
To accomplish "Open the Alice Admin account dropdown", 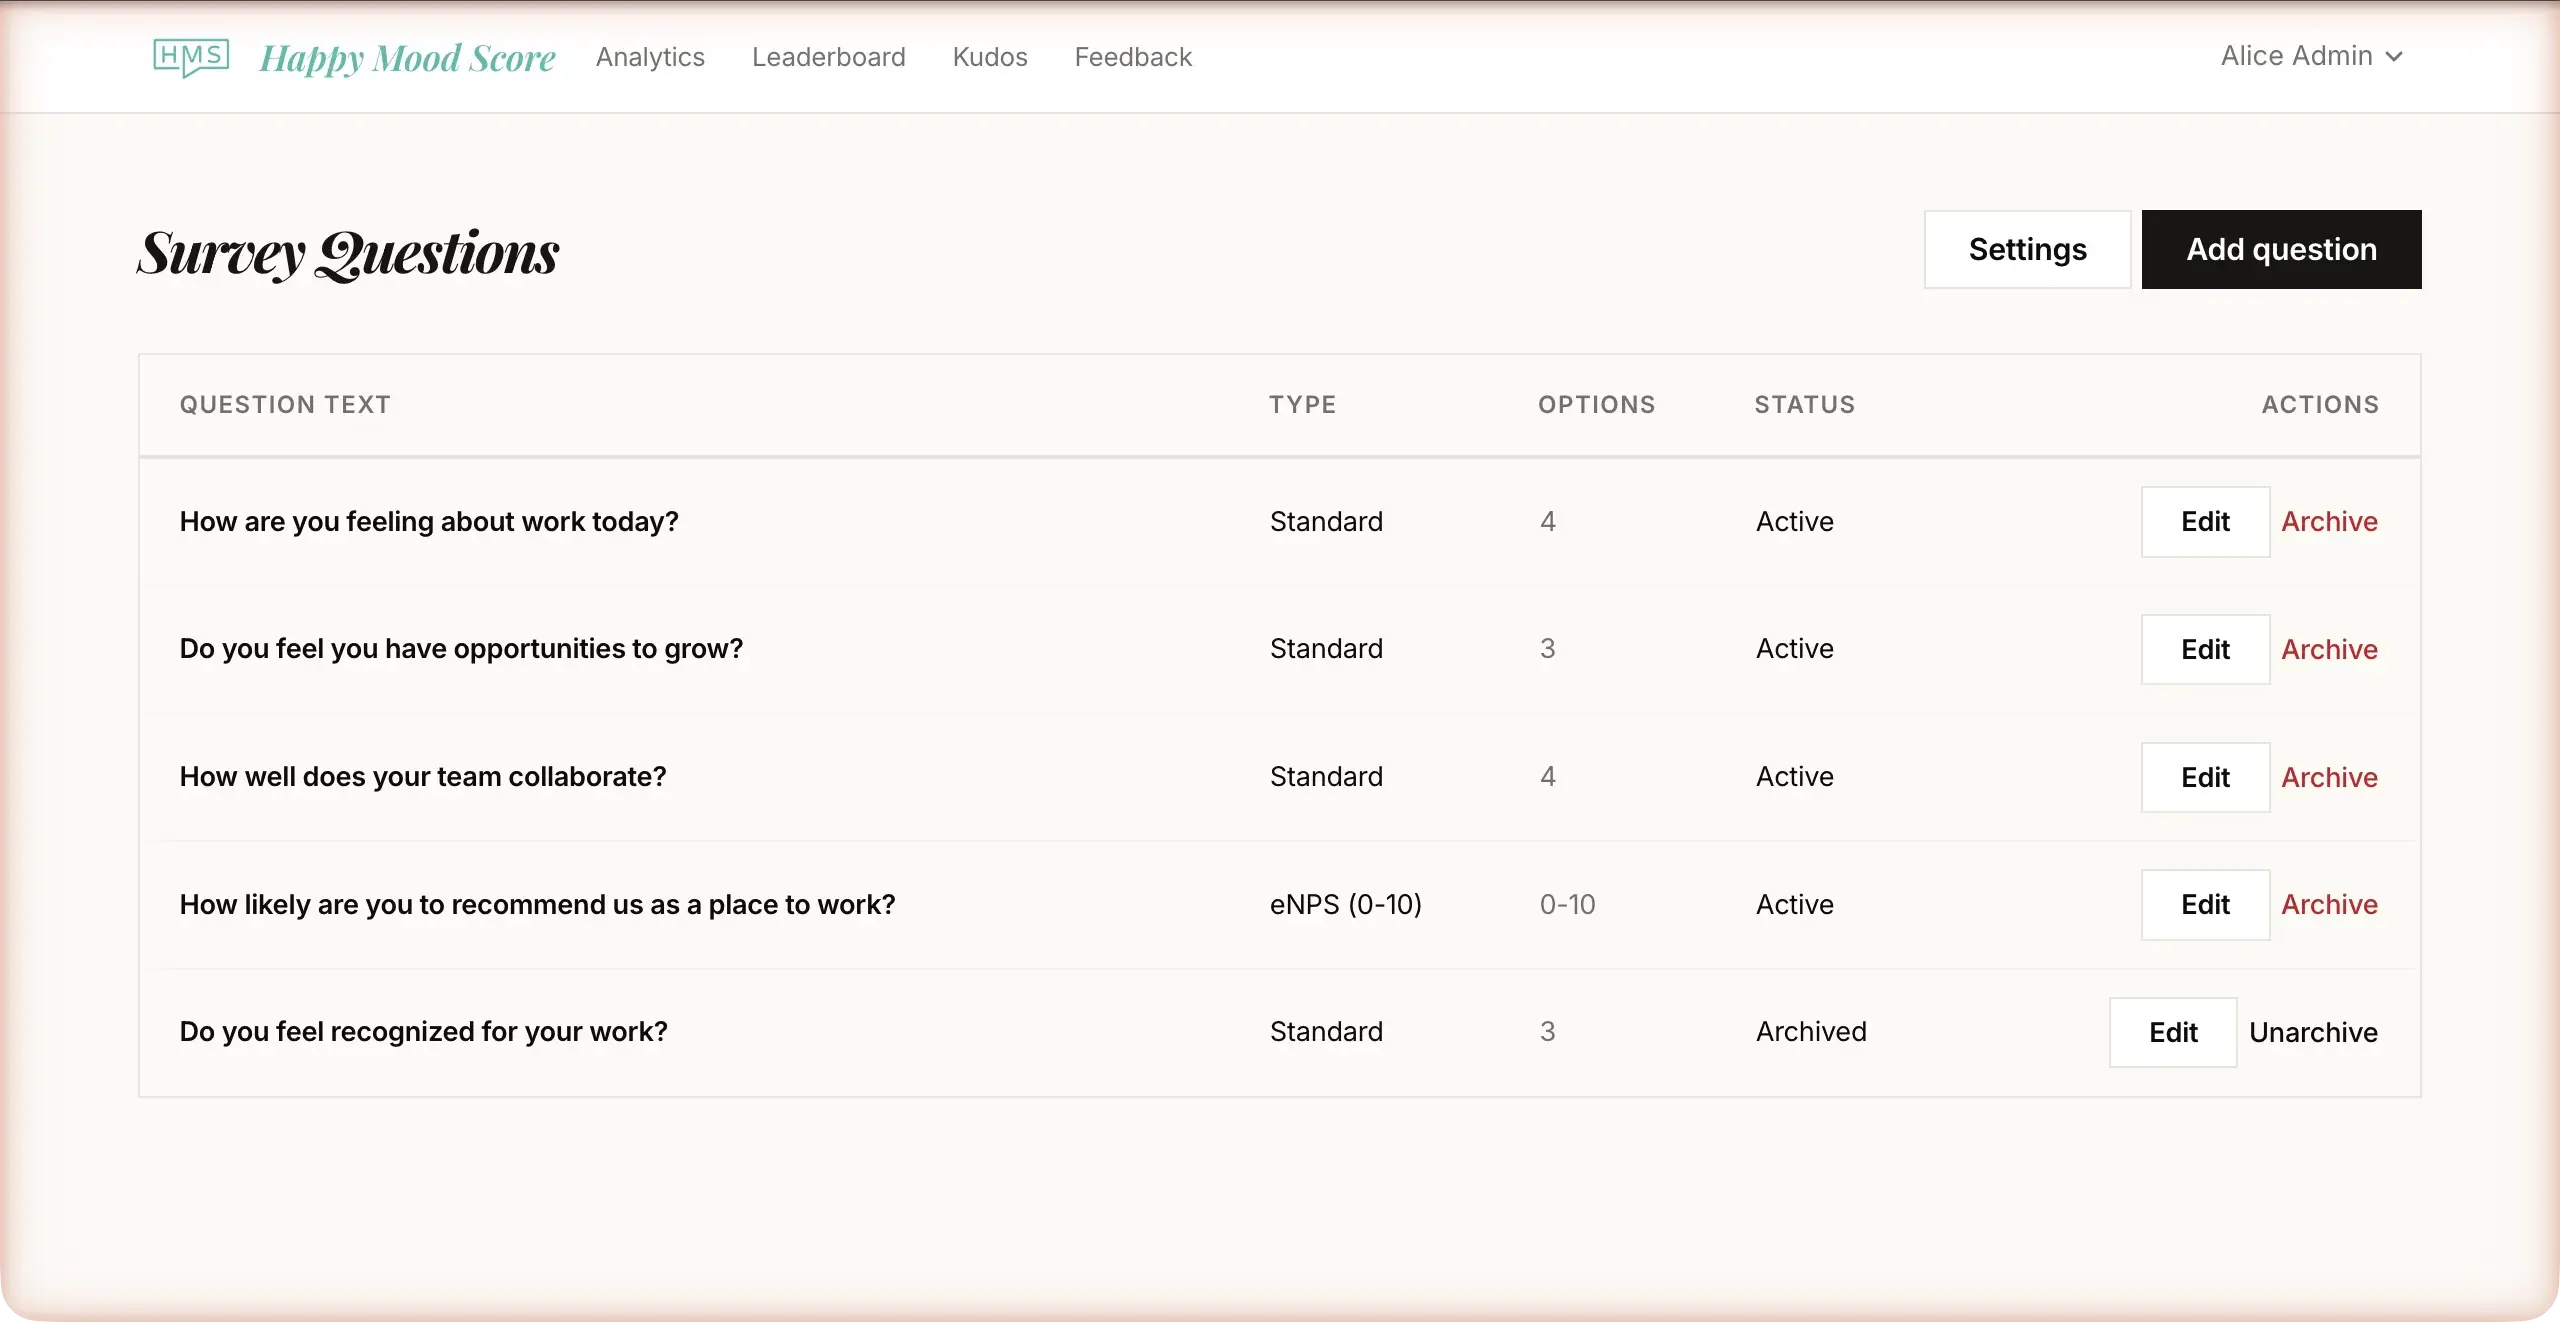I will coord(2295,56).
